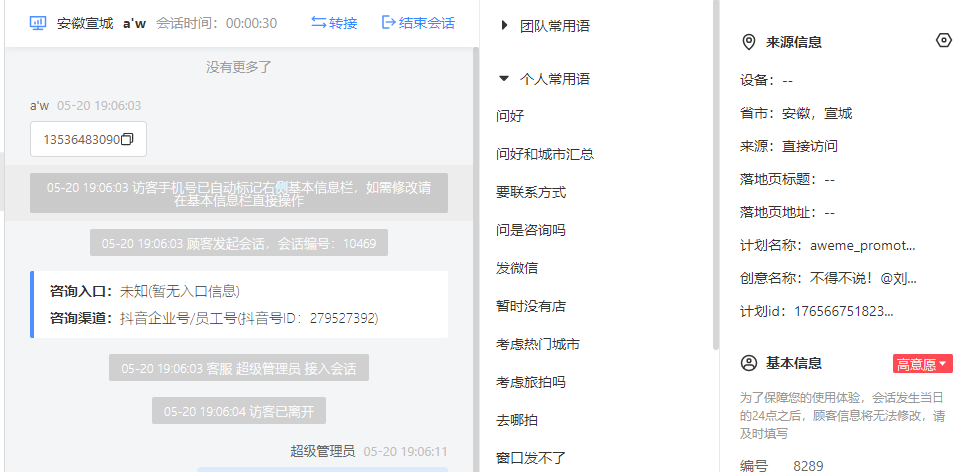Click the 咨询渠道 抖音企业号 info line
Image resolution: width=967 pixels, height=472 pixels.
[214, 318]
